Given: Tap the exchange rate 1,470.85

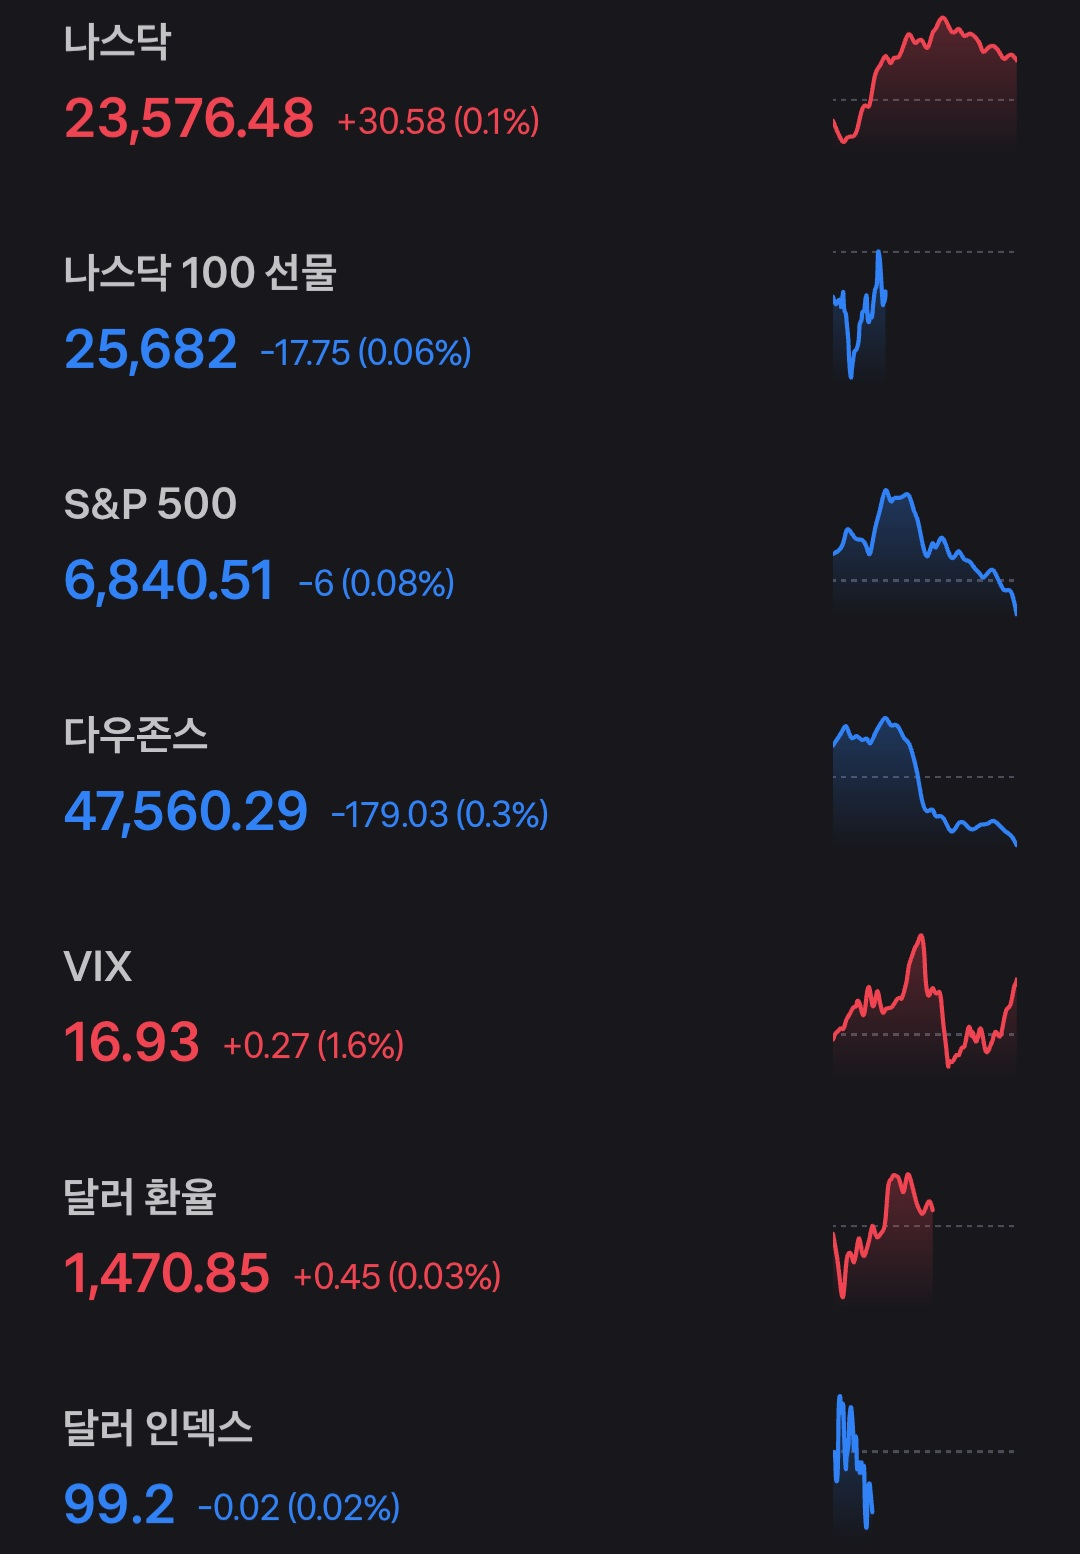Looking at the screenshot, I should [167, 1274].
